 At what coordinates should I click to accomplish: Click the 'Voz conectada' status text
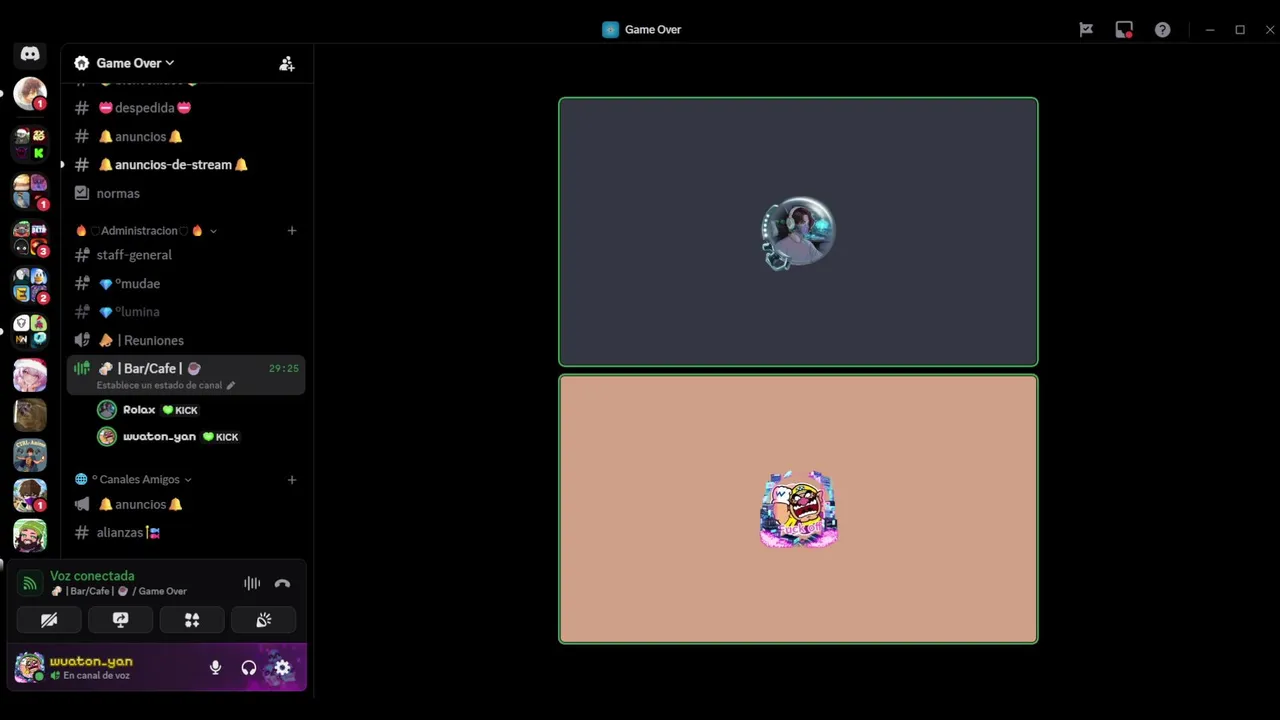[92, 576]
